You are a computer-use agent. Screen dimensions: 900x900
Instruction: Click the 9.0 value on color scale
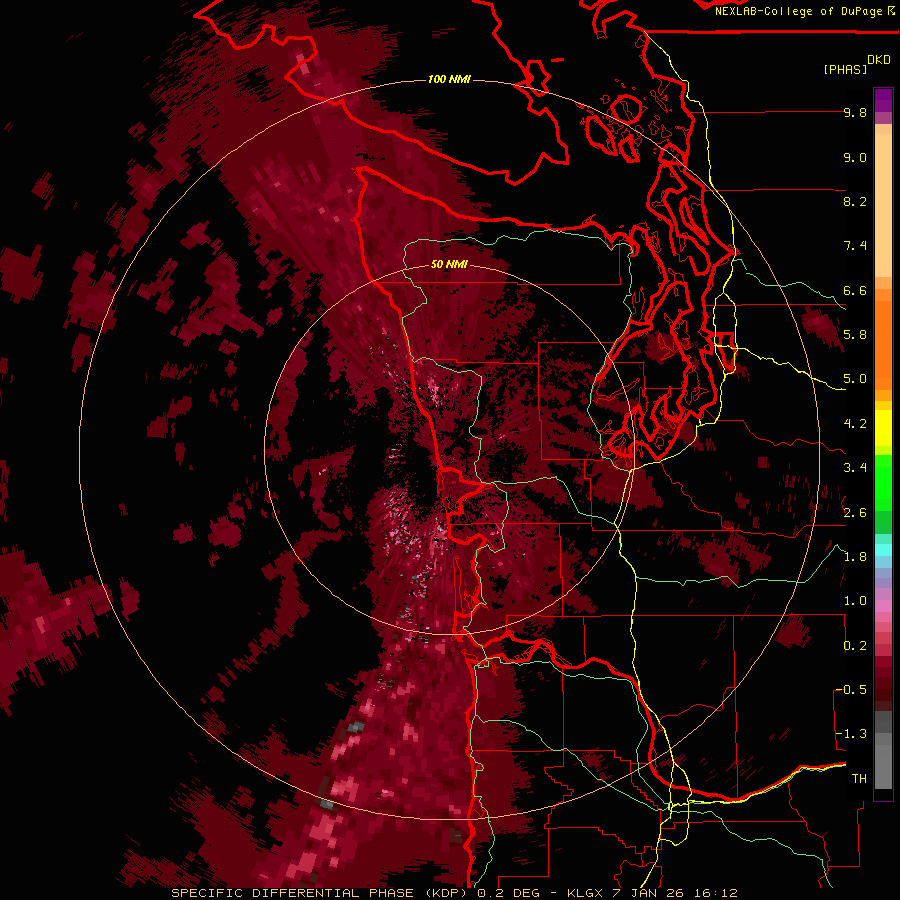[855, 157]
